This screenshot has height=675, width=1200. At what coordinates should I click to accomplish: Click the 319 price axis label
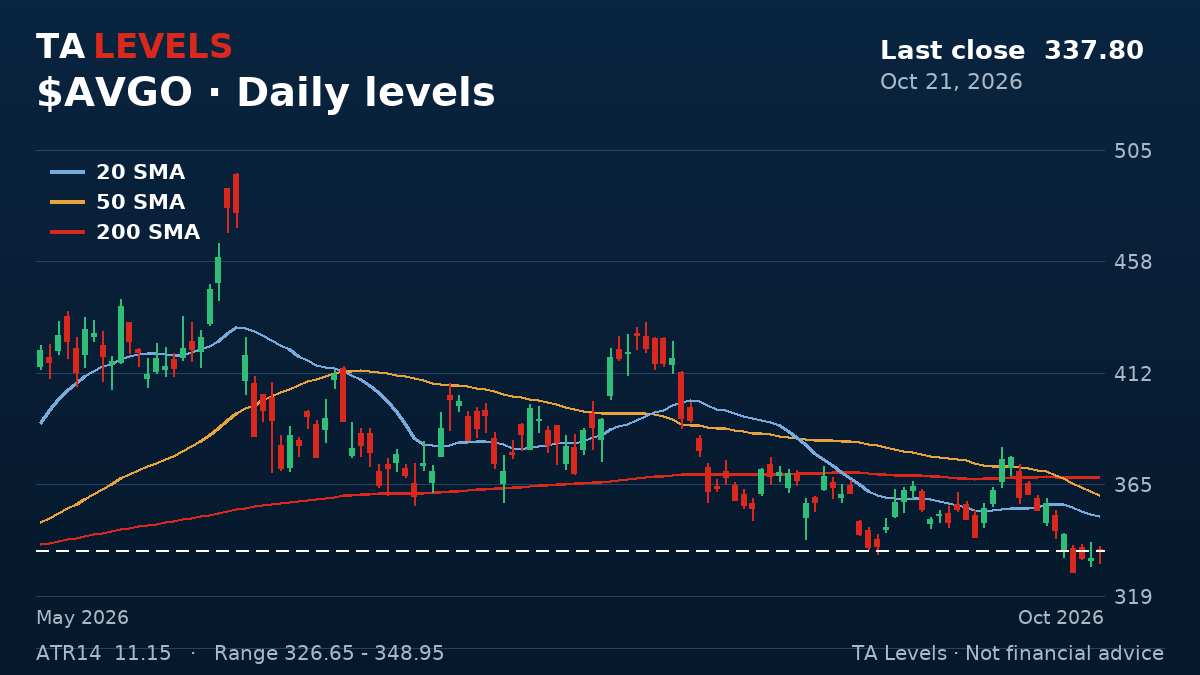tap(1133, 597)
